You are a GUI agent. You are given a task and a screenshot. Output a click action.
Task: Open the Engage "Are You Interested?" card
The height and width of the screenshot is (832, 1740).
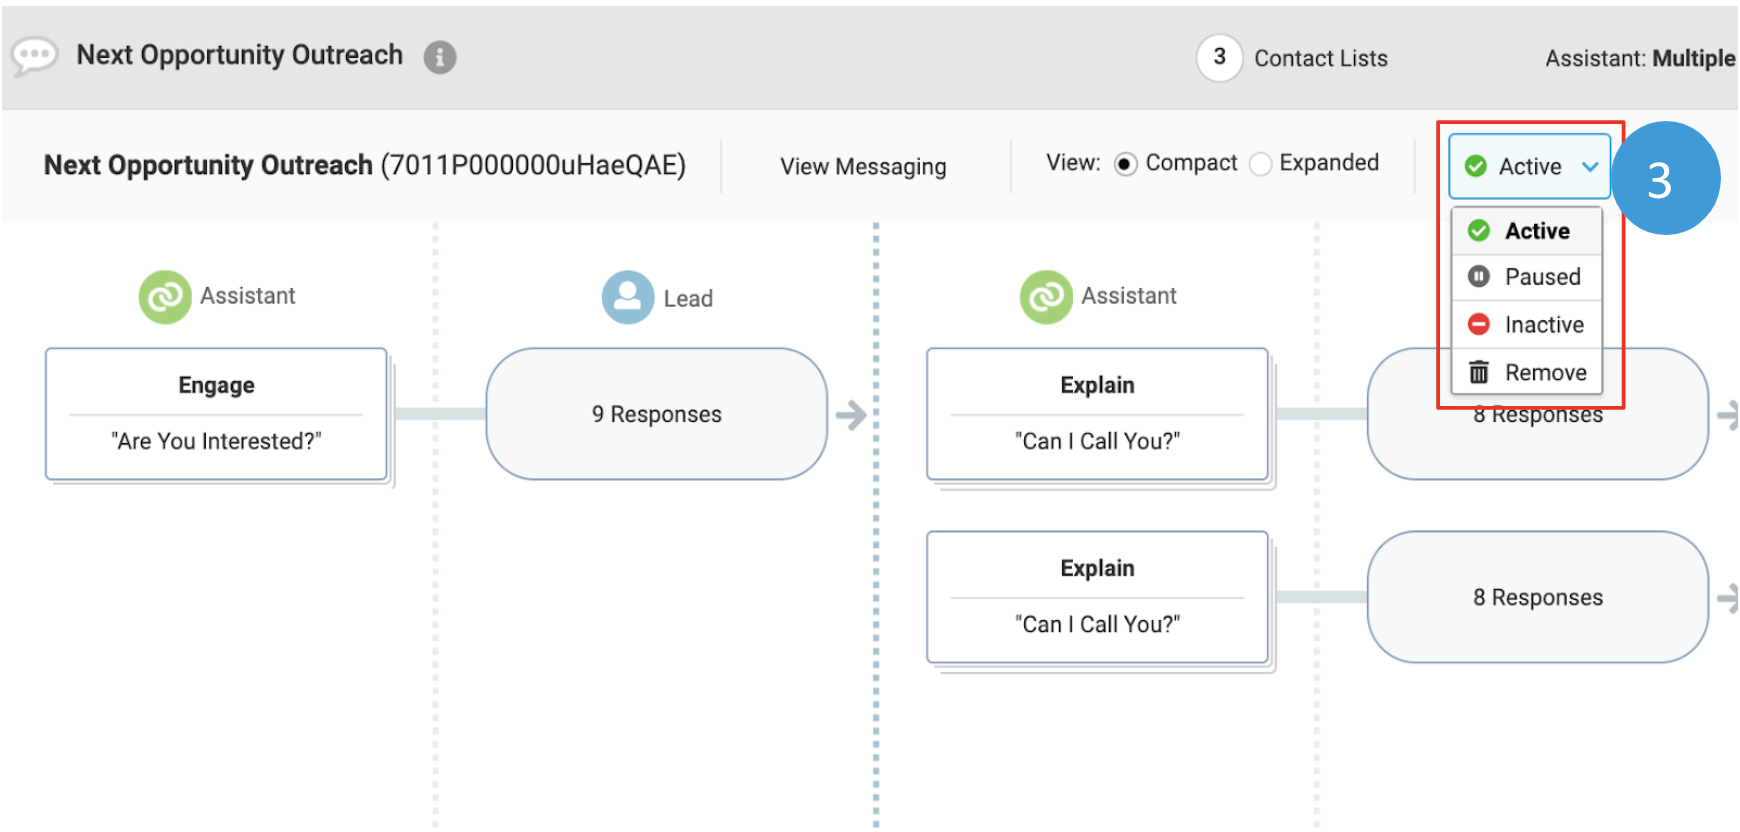pos(216,414)
